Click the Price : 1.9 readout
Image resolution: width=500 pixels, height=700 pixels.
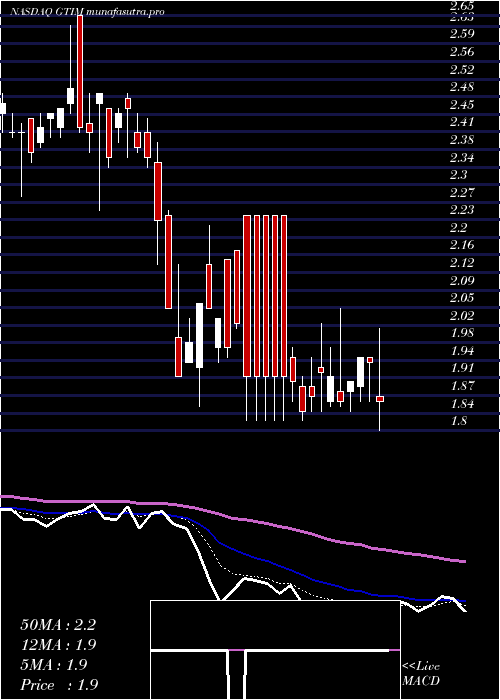59,685
